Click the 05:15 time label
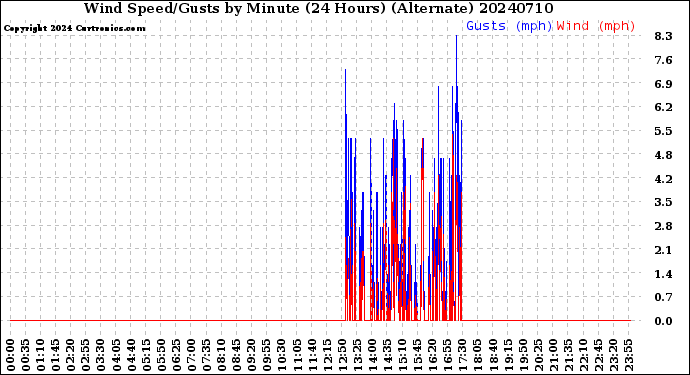 pos(147,355)
